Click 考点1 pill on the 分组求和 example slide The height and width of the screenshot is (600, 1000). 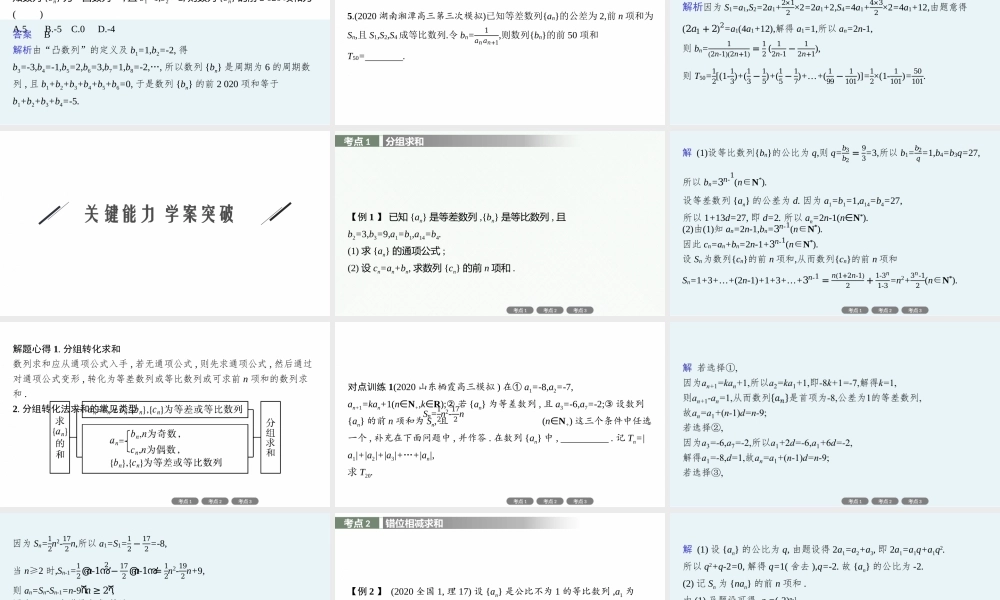(x=519, y=309)
